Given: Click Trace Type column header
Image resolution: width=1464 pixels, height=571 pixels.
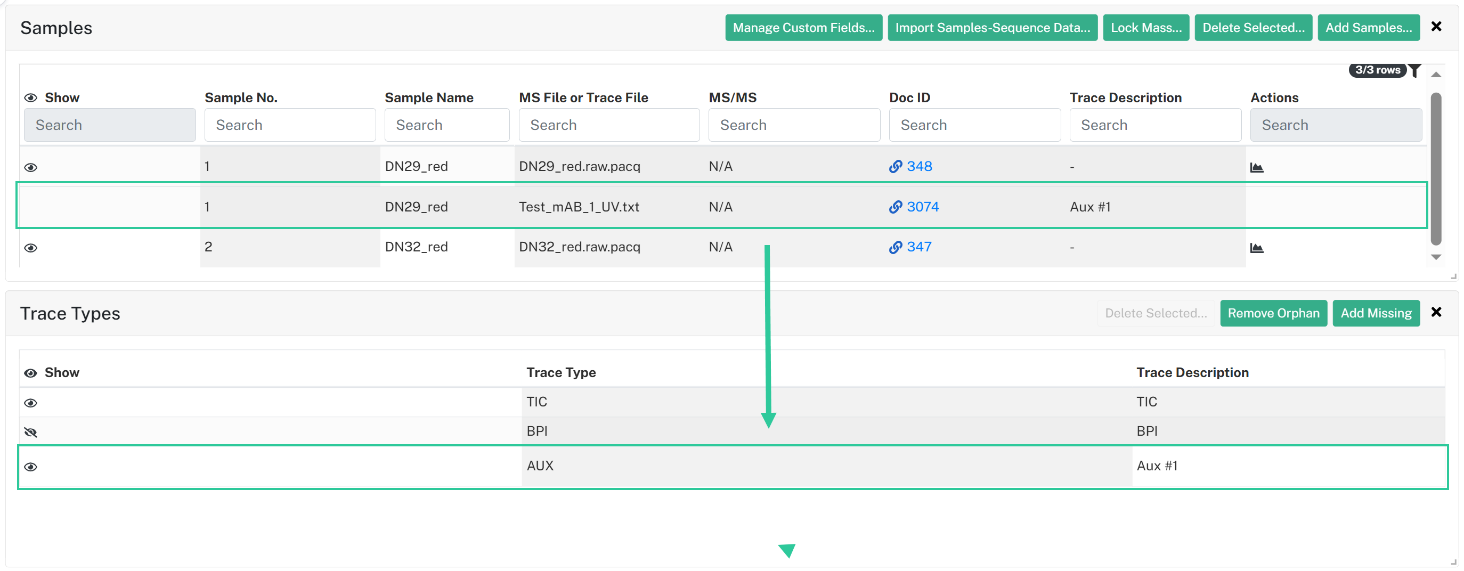Looking at the screenshot, I should (x=561, y=373).
